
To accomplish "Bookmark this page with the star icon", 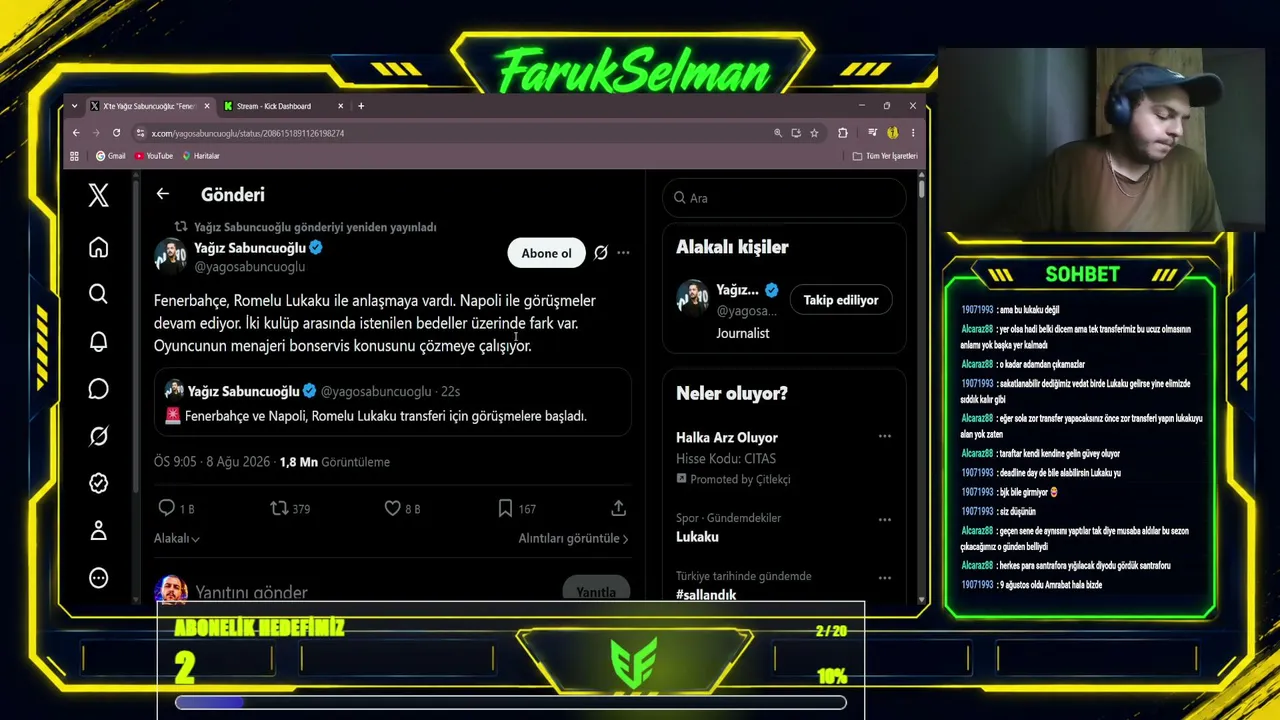I will 814,133.
